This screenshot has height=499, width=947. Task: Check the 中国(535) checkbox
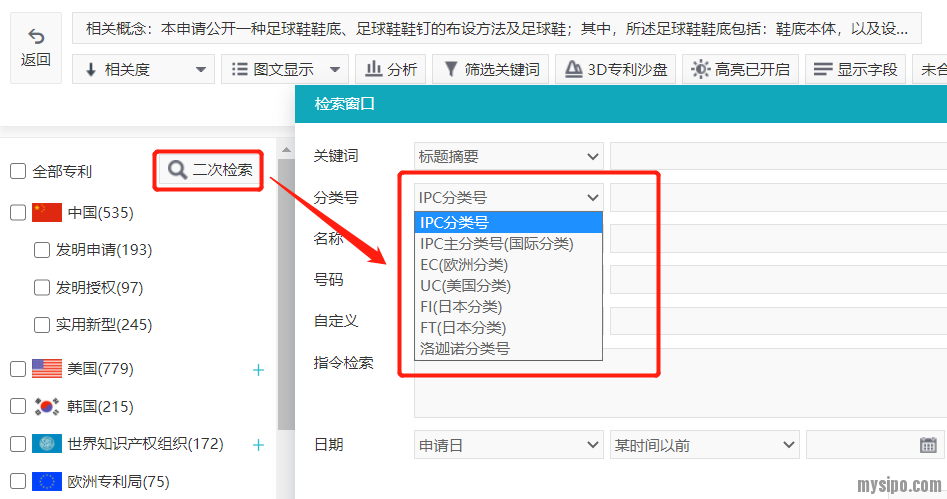(x=18, y=212)
